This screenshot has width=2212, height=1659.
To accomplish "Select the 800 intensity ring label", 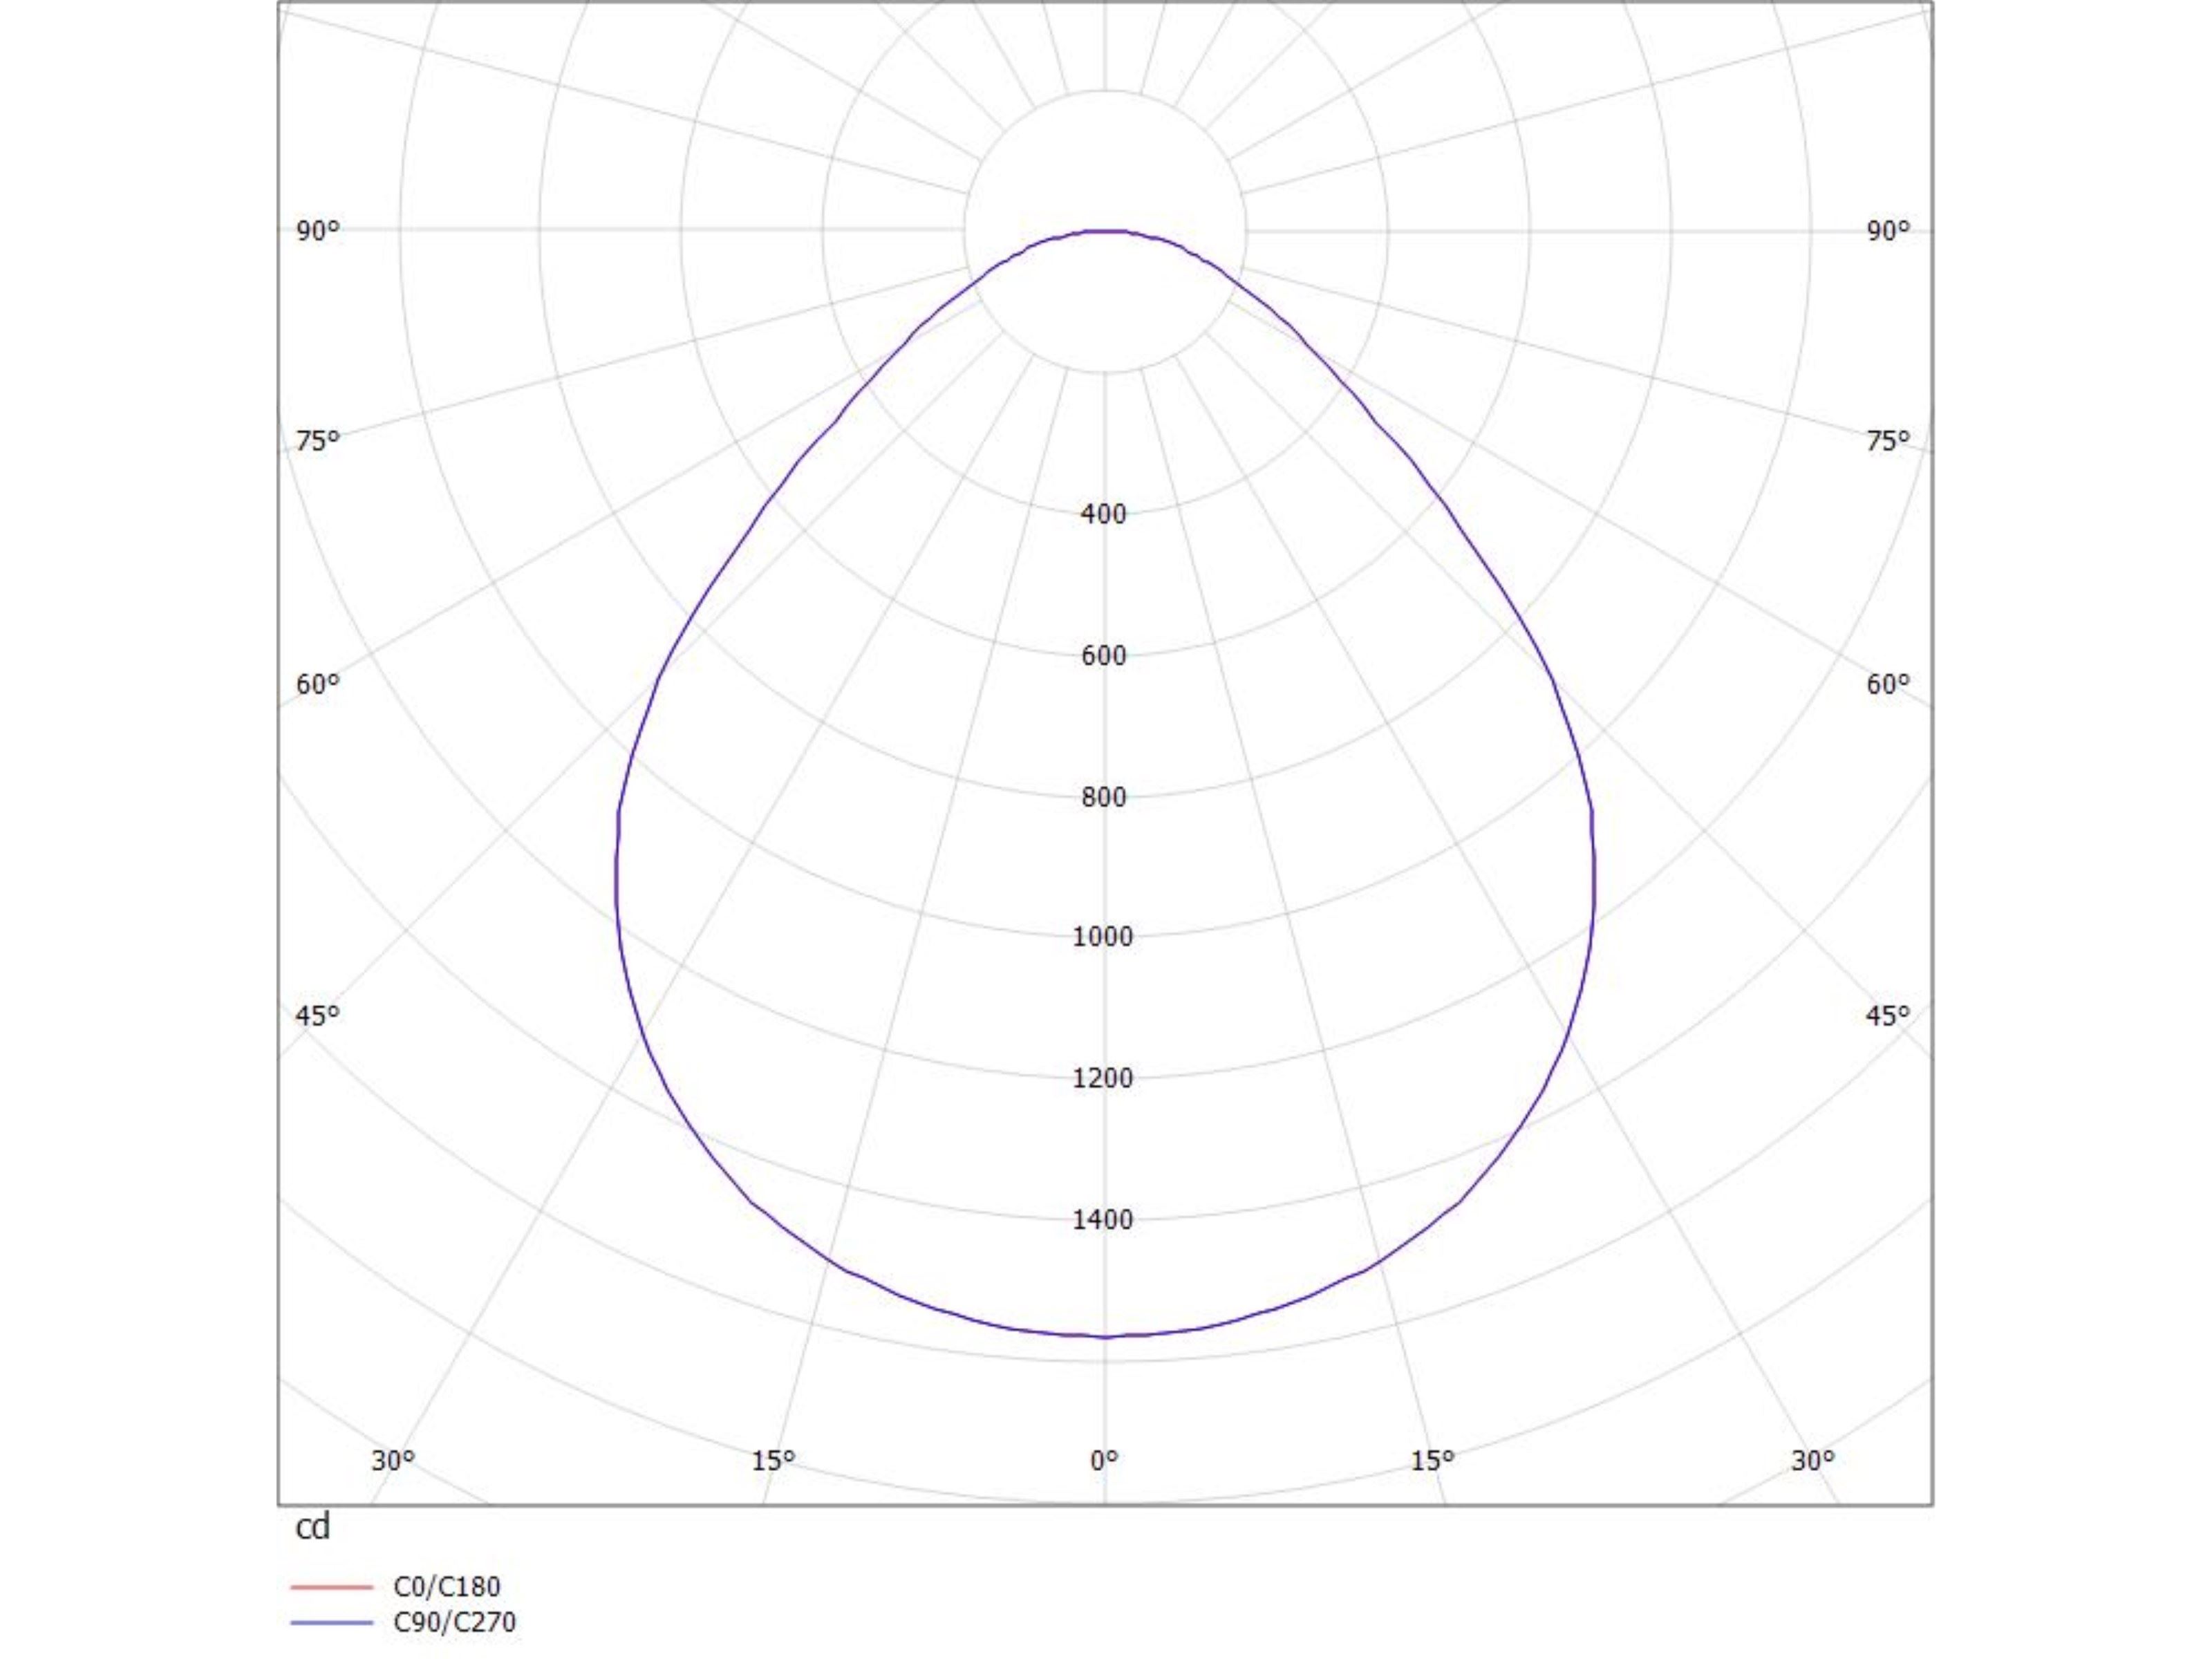I will tap(1104, 798).
